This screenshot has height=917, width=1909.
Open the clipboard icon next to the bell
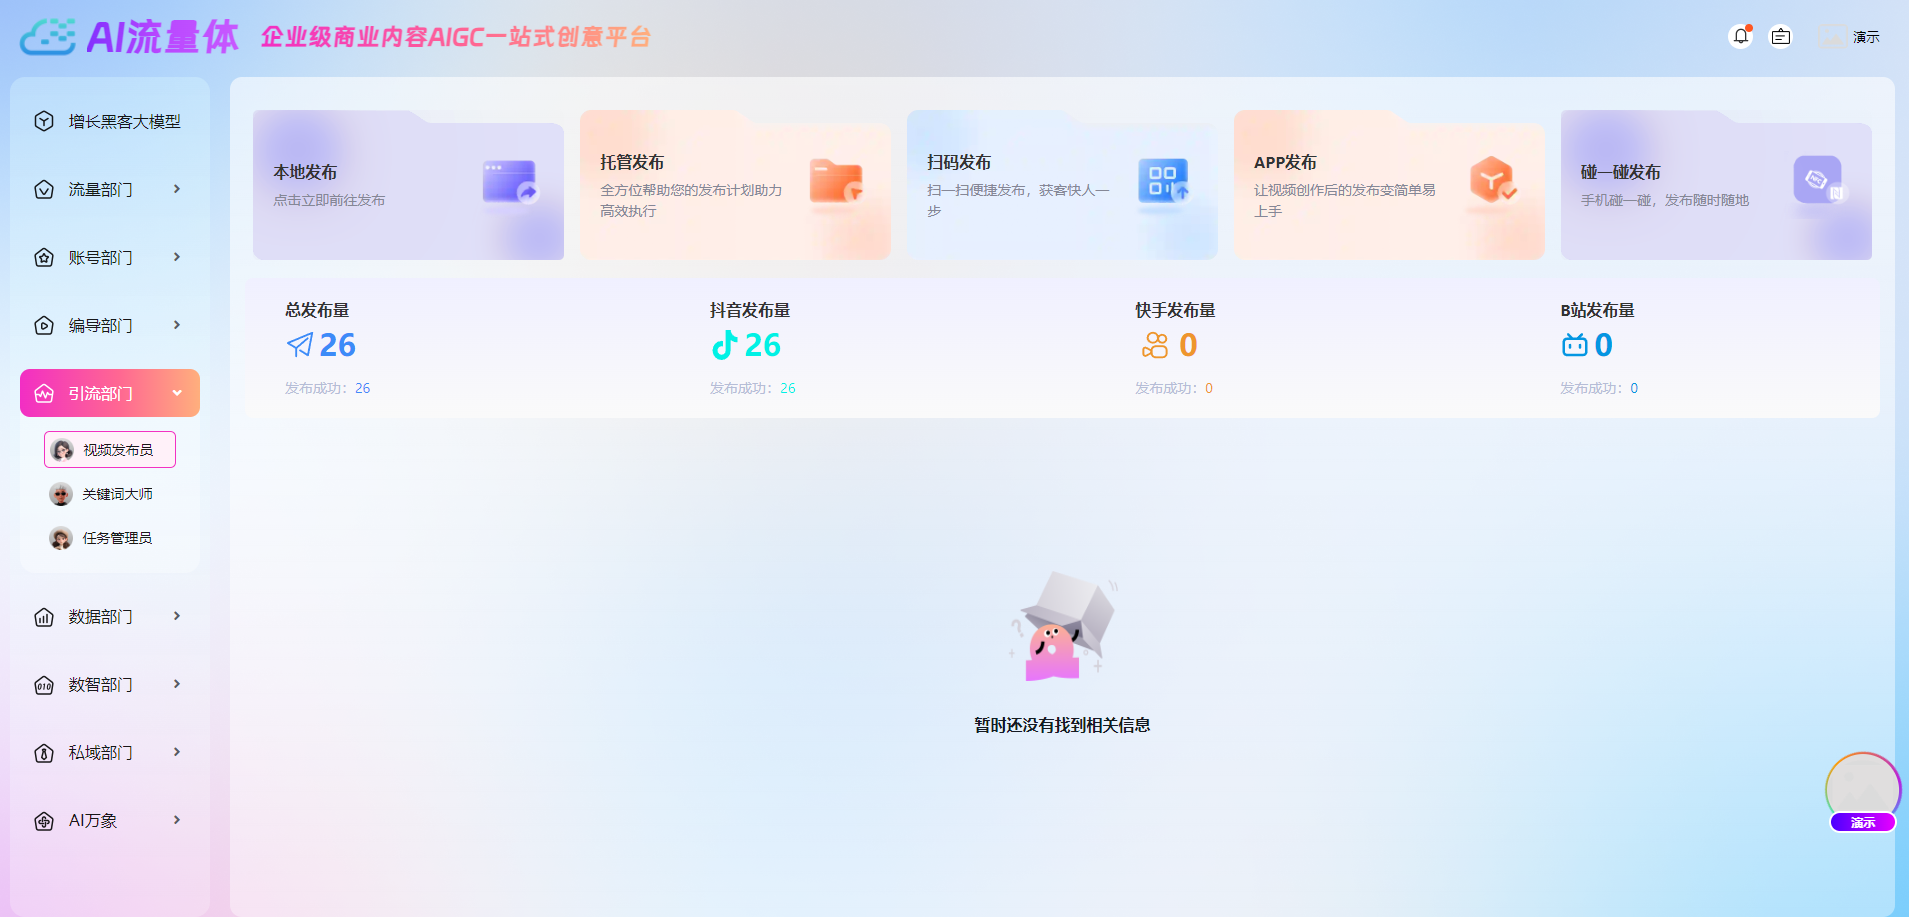1781,36
